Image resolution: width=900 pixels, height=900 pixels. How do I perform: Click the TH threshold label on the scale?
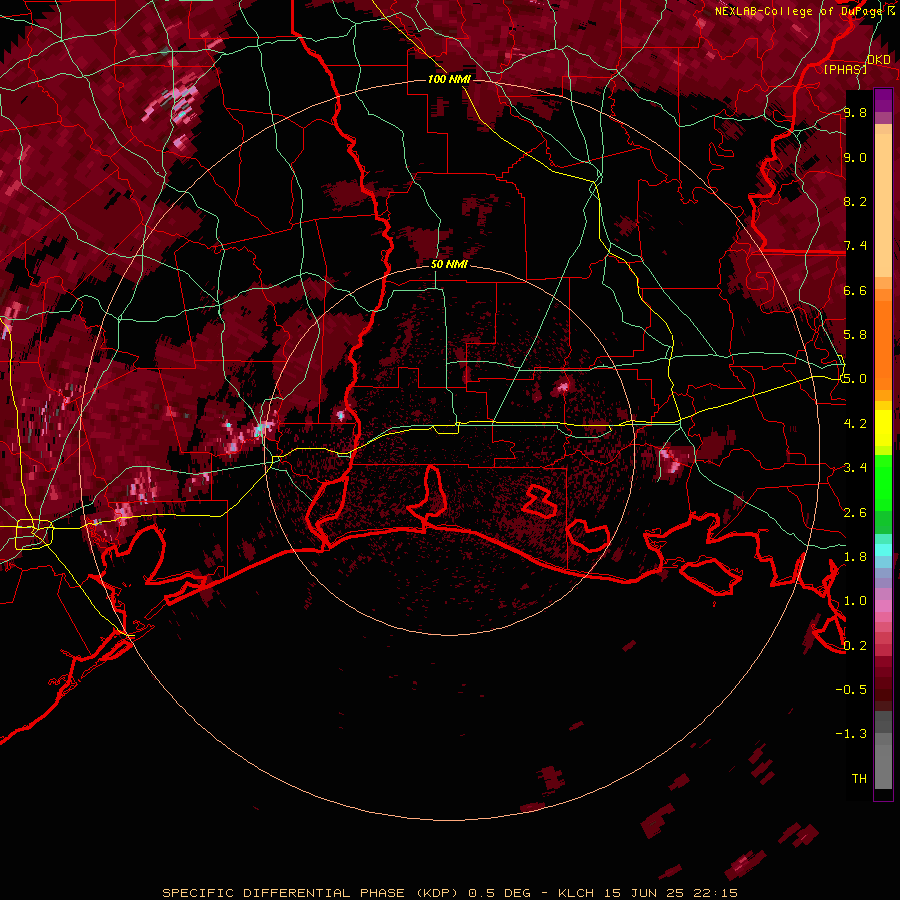859,779
